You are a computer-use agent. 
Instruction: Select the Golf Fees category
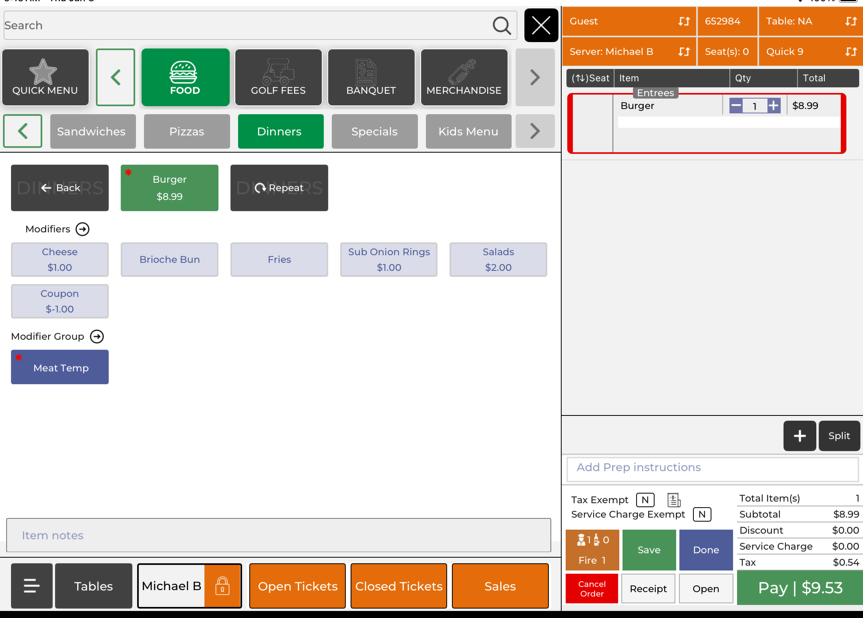coord(278,78)
